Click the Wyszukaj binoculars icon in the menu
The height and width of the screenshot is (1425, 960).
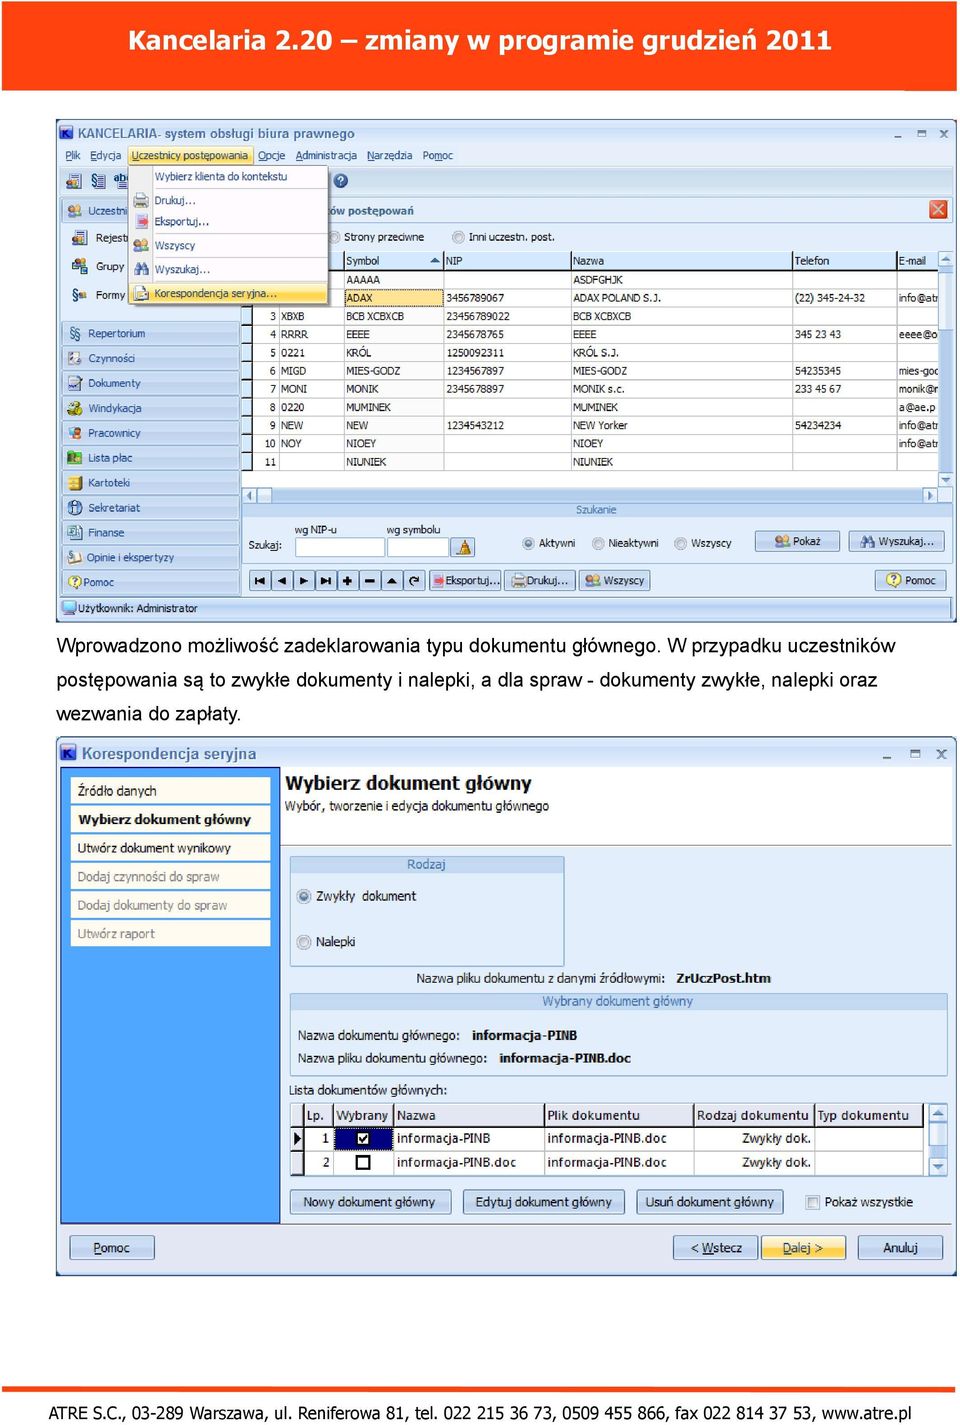click(x=141, y=269)
